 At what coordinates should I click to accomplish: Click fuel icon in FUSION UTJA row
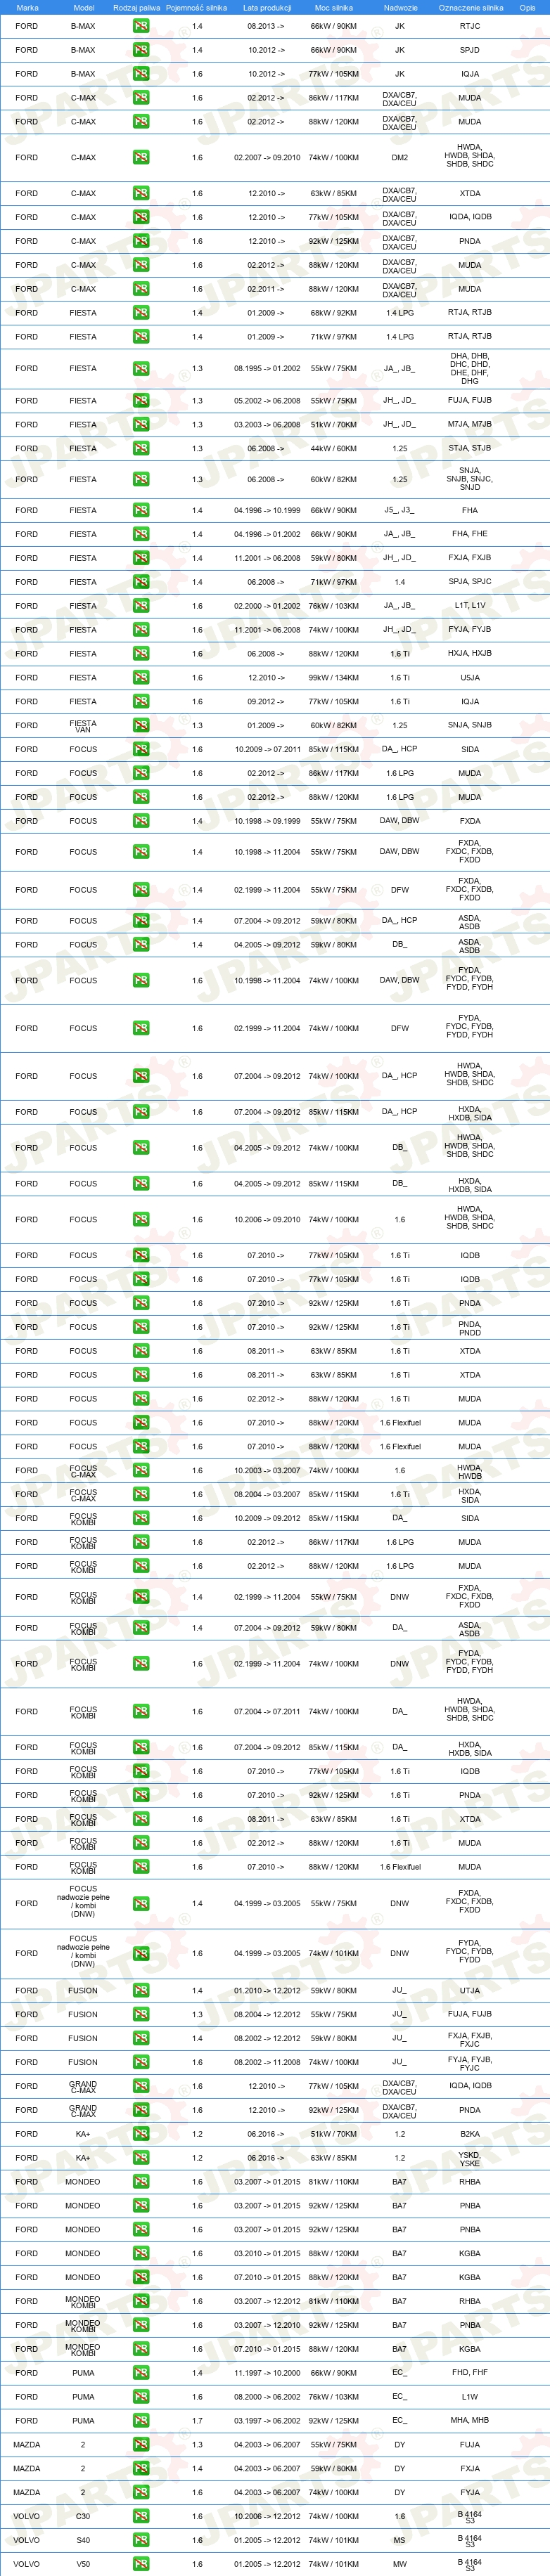pos(141,1991)
